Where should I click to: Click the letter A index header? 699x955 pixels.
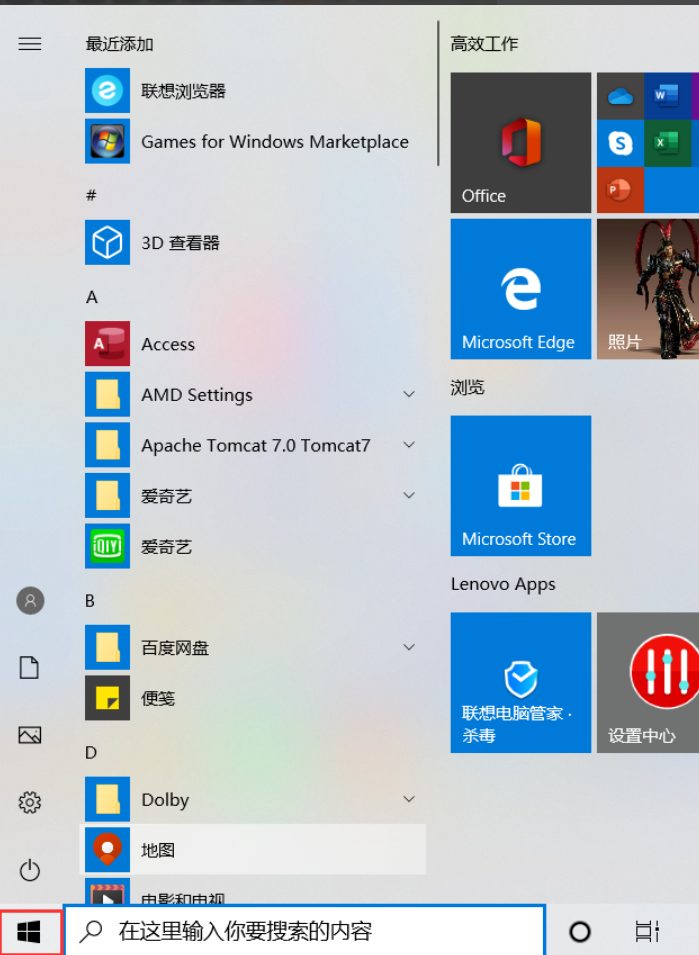(x=91, y=297)
